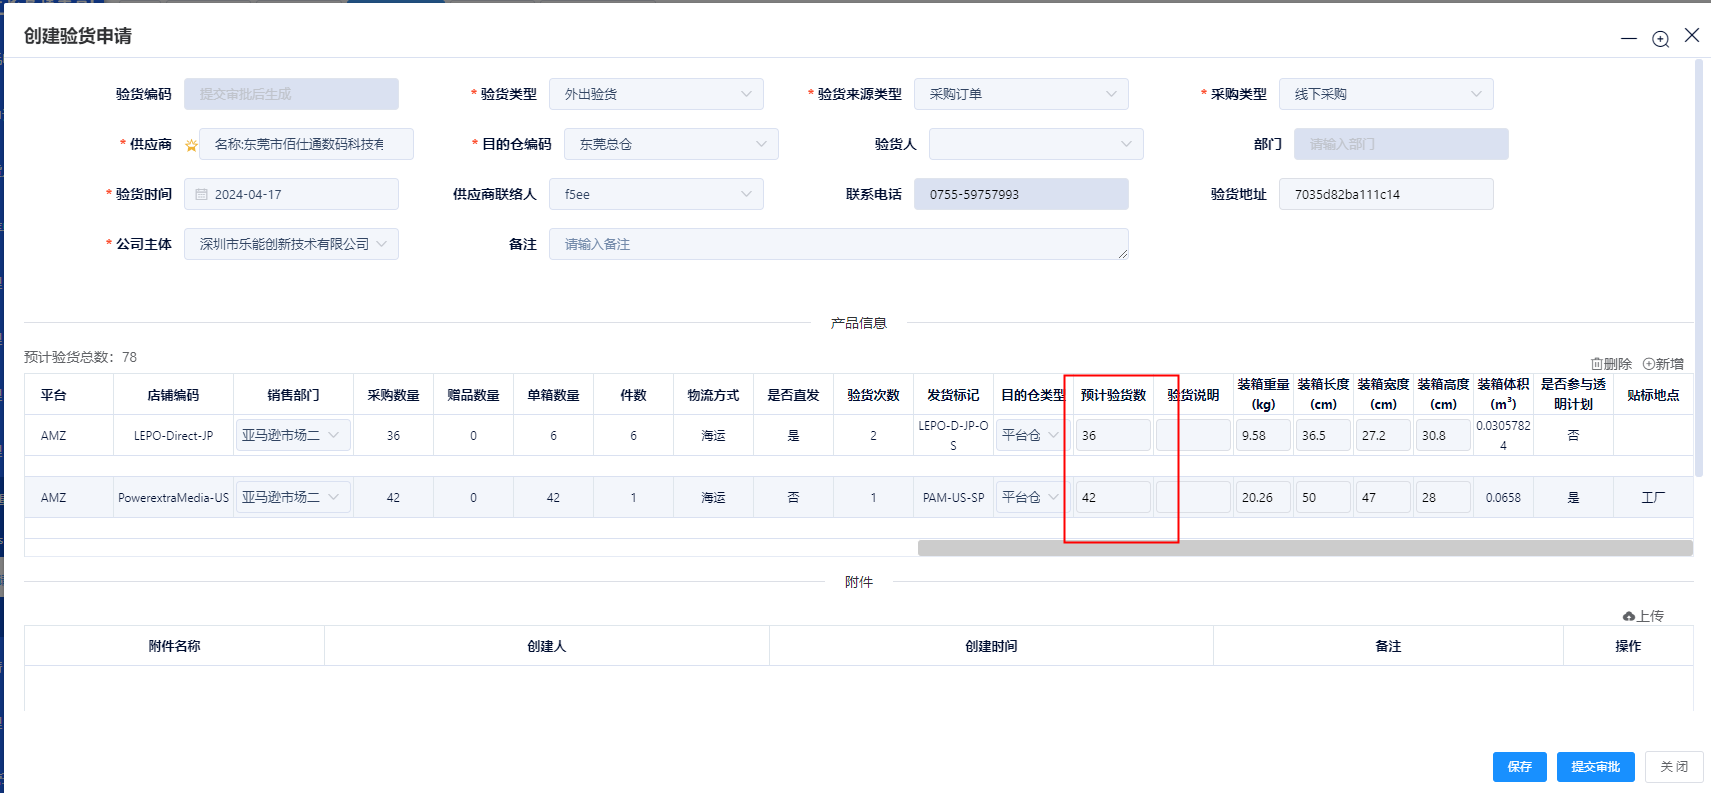Open the 目的仓编码 dropdown
The width and height of the screenshot is (1711, 793).
[671, 144]
